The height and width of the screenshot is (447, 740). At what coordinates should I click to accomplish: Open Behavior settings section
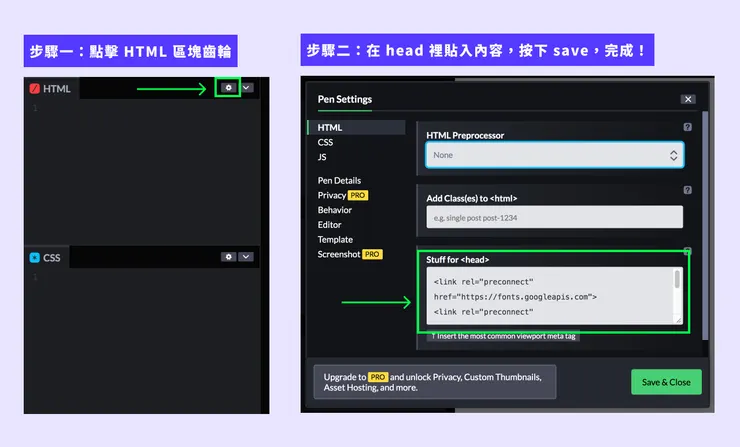click(x=335, y=210)
